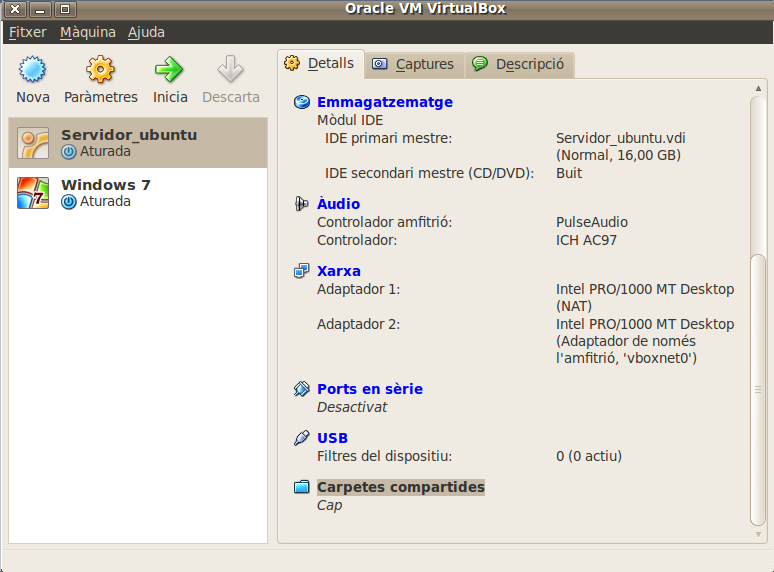Viewport: 774px width, 572px height.
Task: Open the Fitxer menu
Action: point(28,32)
